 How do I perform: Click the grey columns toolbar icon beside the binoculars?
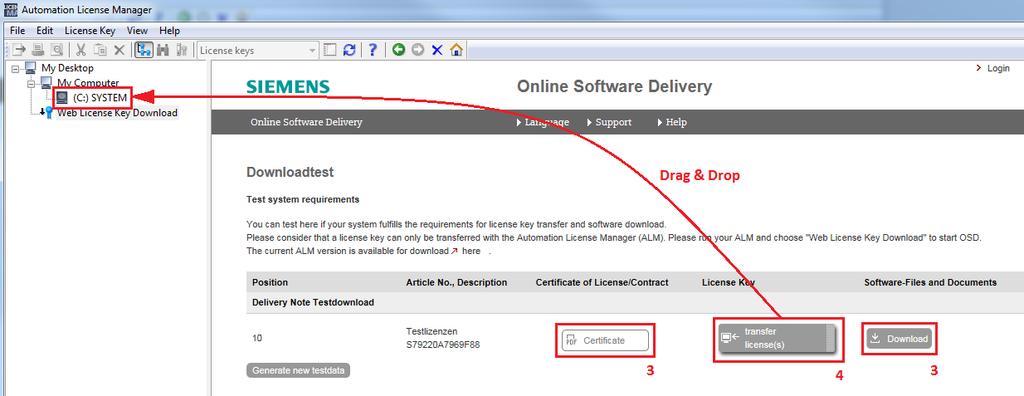(182, 50)
